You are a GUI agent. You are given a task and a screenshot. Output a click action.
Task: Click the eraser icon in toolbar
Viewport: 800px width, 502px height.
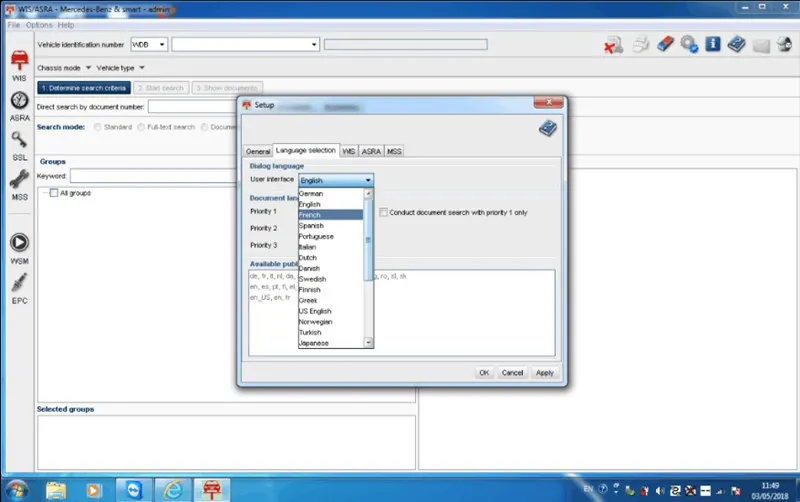pyautogui.click(x=665, y=44)
